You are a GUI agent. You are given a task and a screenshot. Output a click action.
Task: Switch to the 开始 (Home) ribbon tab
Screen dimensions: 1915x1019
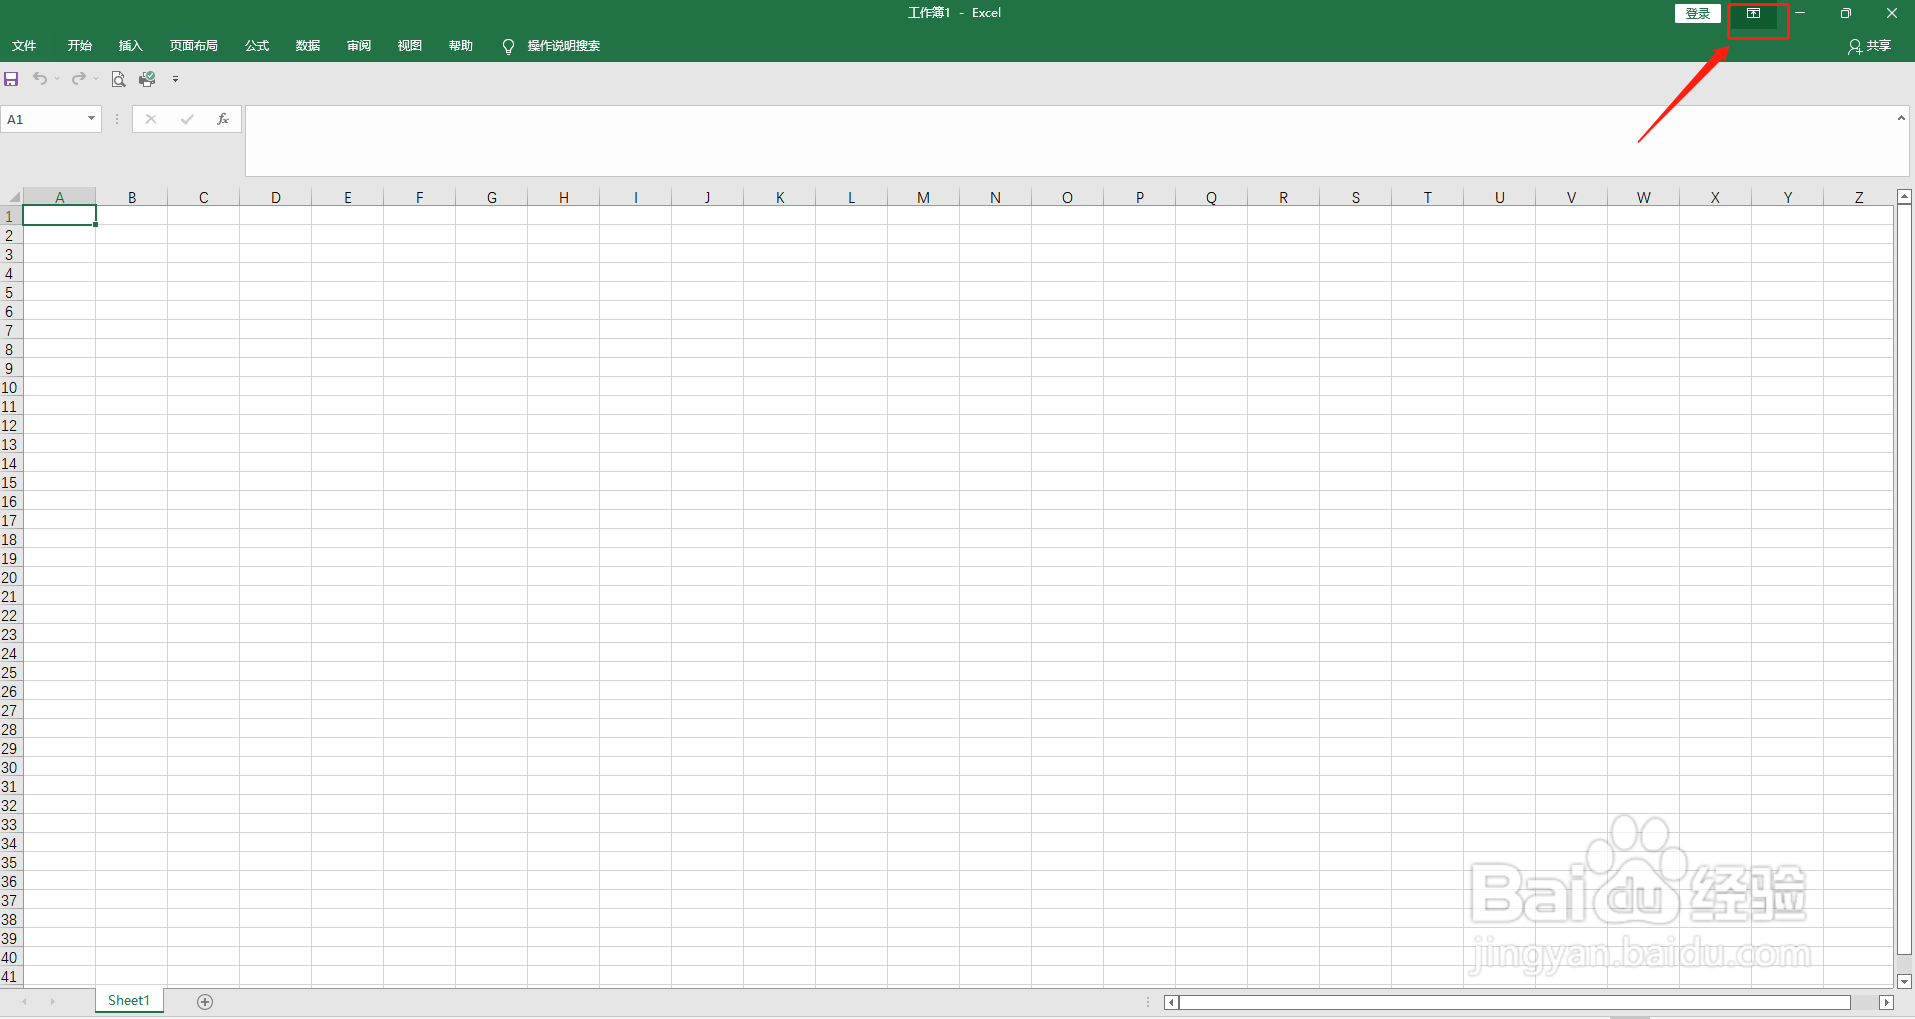[x=80, y=46]
